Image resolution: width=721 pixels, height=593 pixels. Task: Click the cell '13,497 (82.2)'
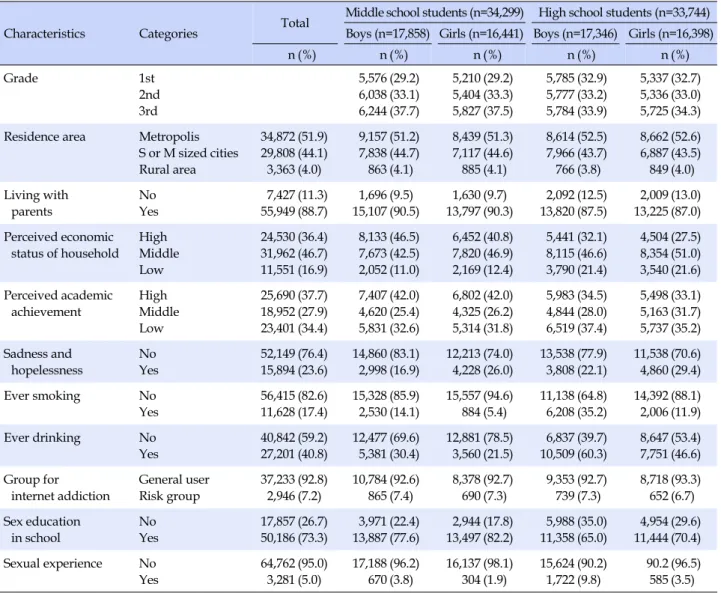(x=479, y=537)
